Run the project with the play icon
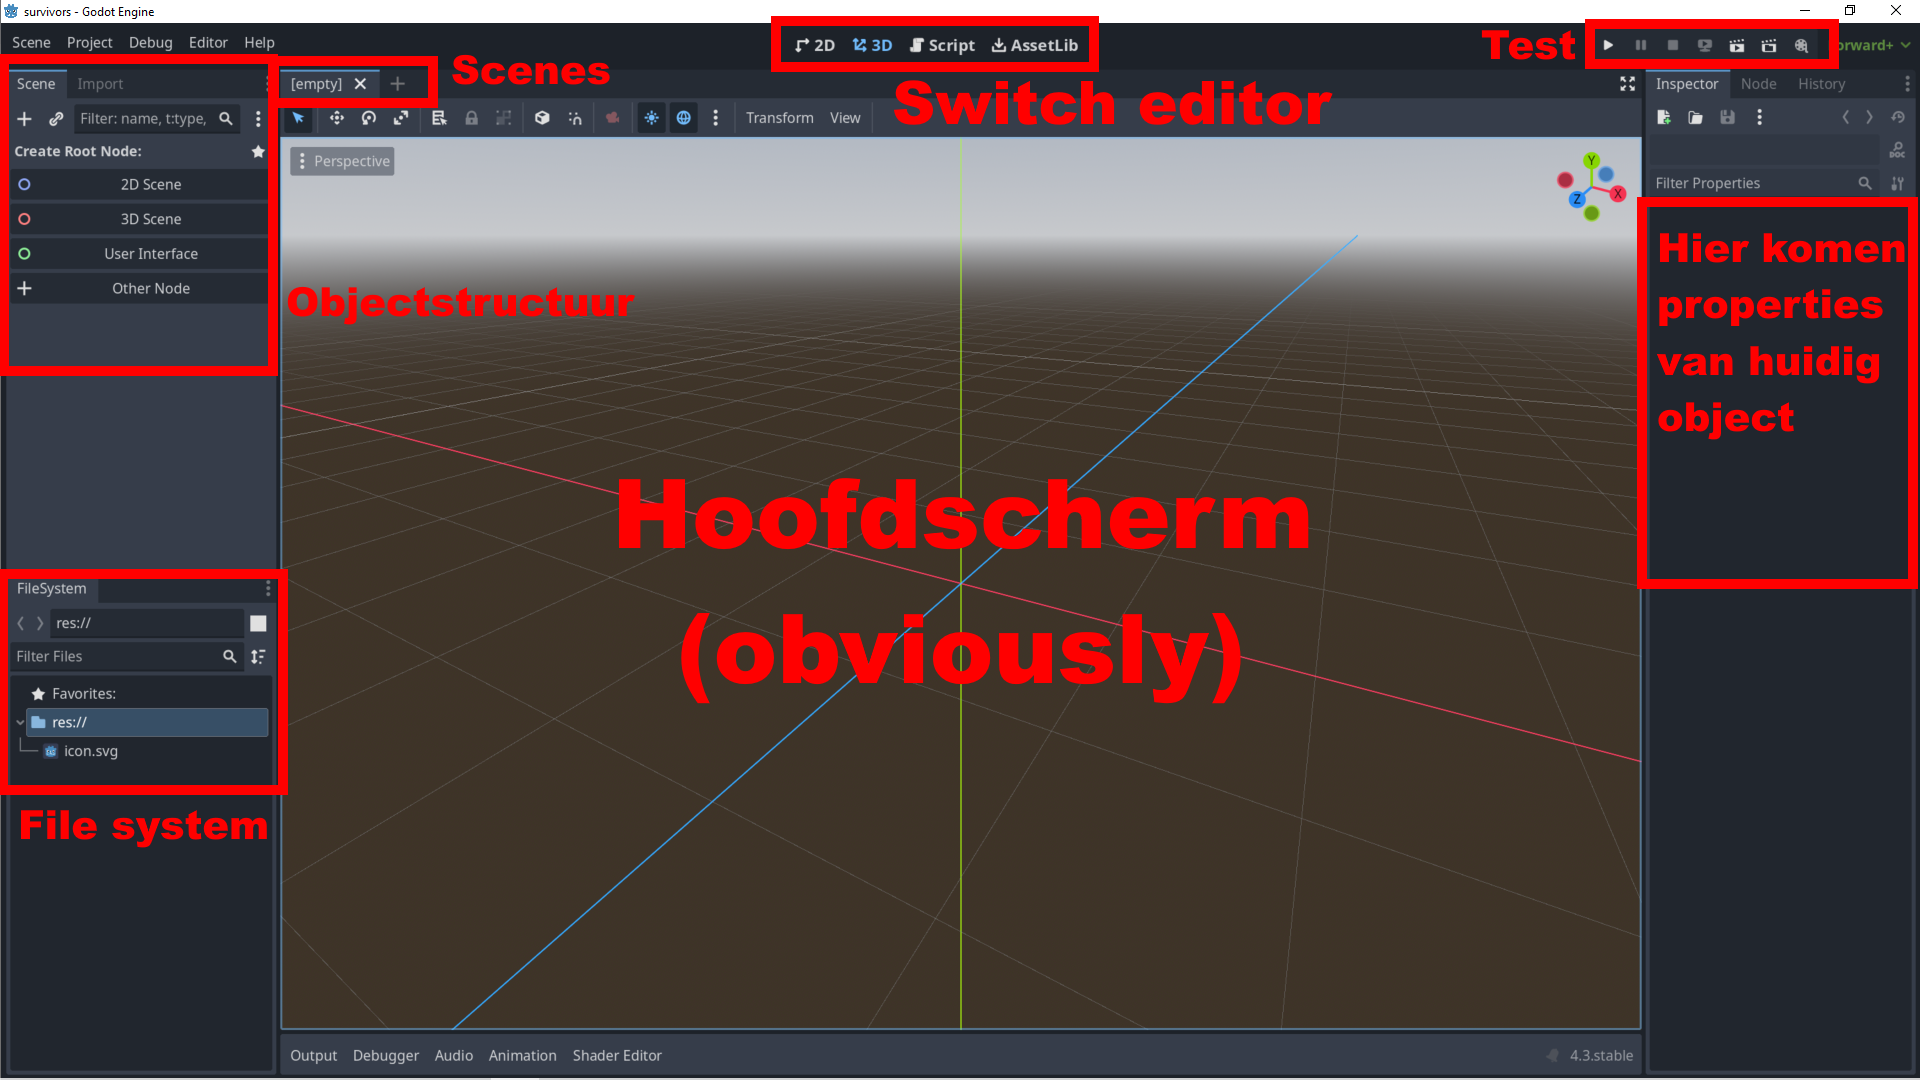Viewport: 1920px width, 1080px height. [x=1608, y=45]
